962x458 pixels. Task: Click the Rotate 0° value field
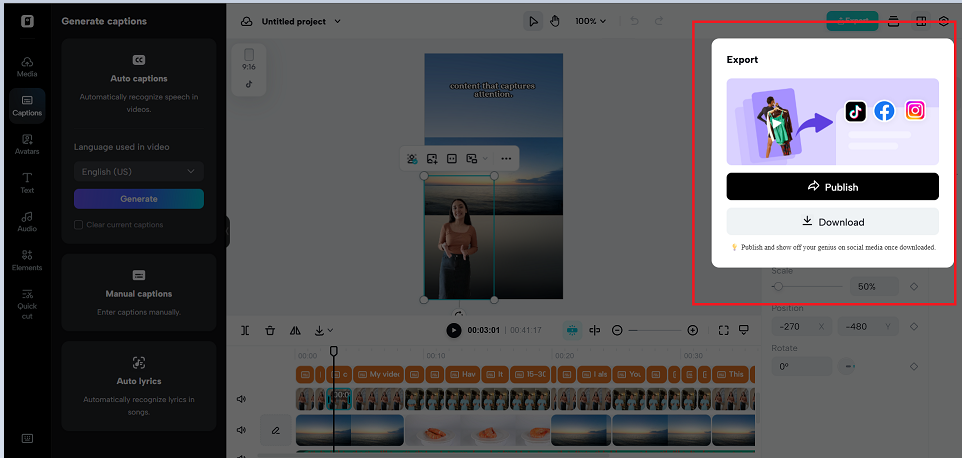tap(802, 367)
